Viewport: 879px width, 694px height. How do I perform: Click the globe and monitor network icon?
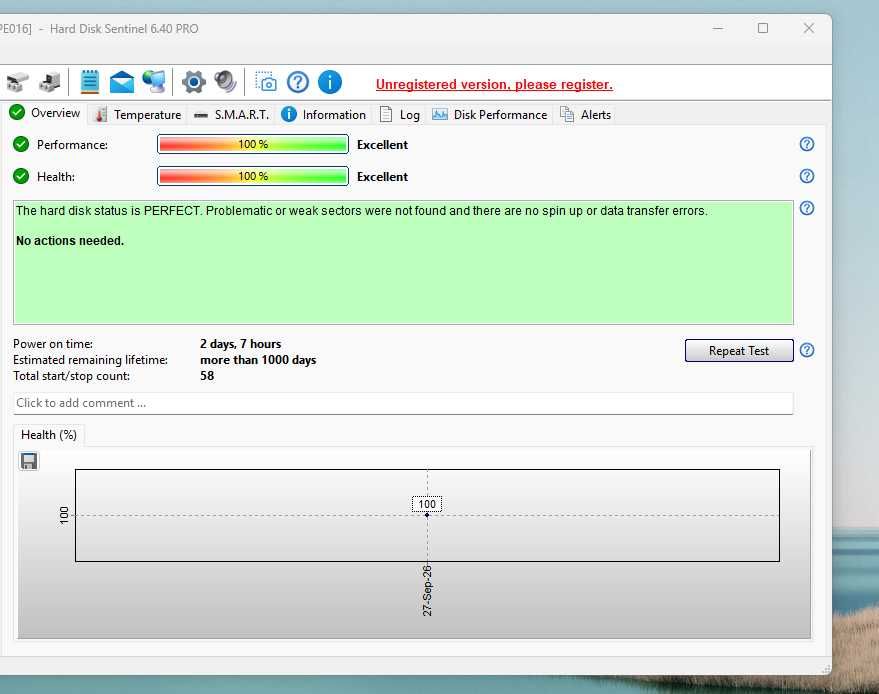[x=154, y=82]
